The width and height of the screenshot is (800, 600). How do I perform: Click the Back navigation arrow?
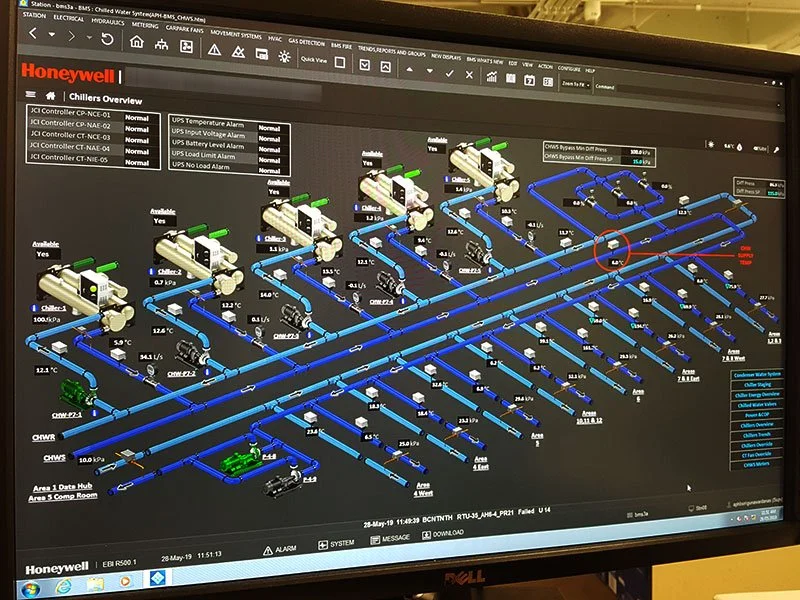coord(33,34)
